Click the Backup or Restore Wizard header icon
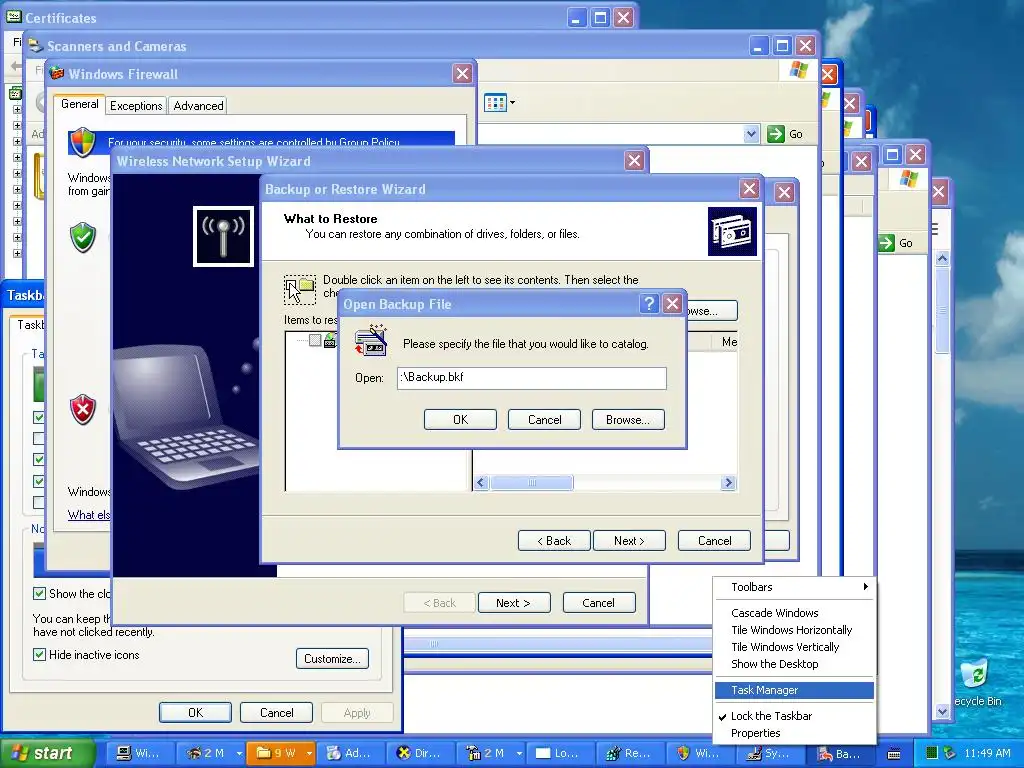 732,232
